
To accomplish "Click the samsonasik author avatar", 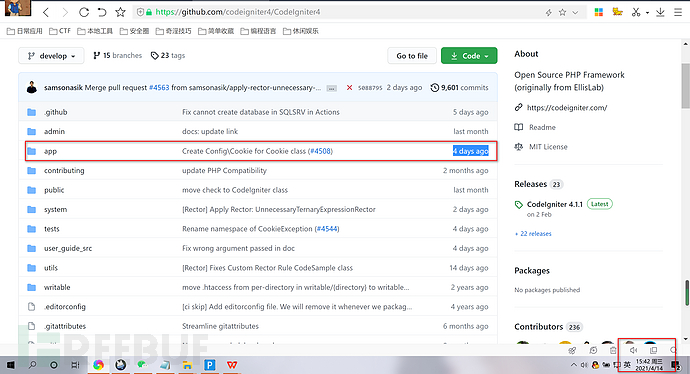I will click(x=32, y=87).
